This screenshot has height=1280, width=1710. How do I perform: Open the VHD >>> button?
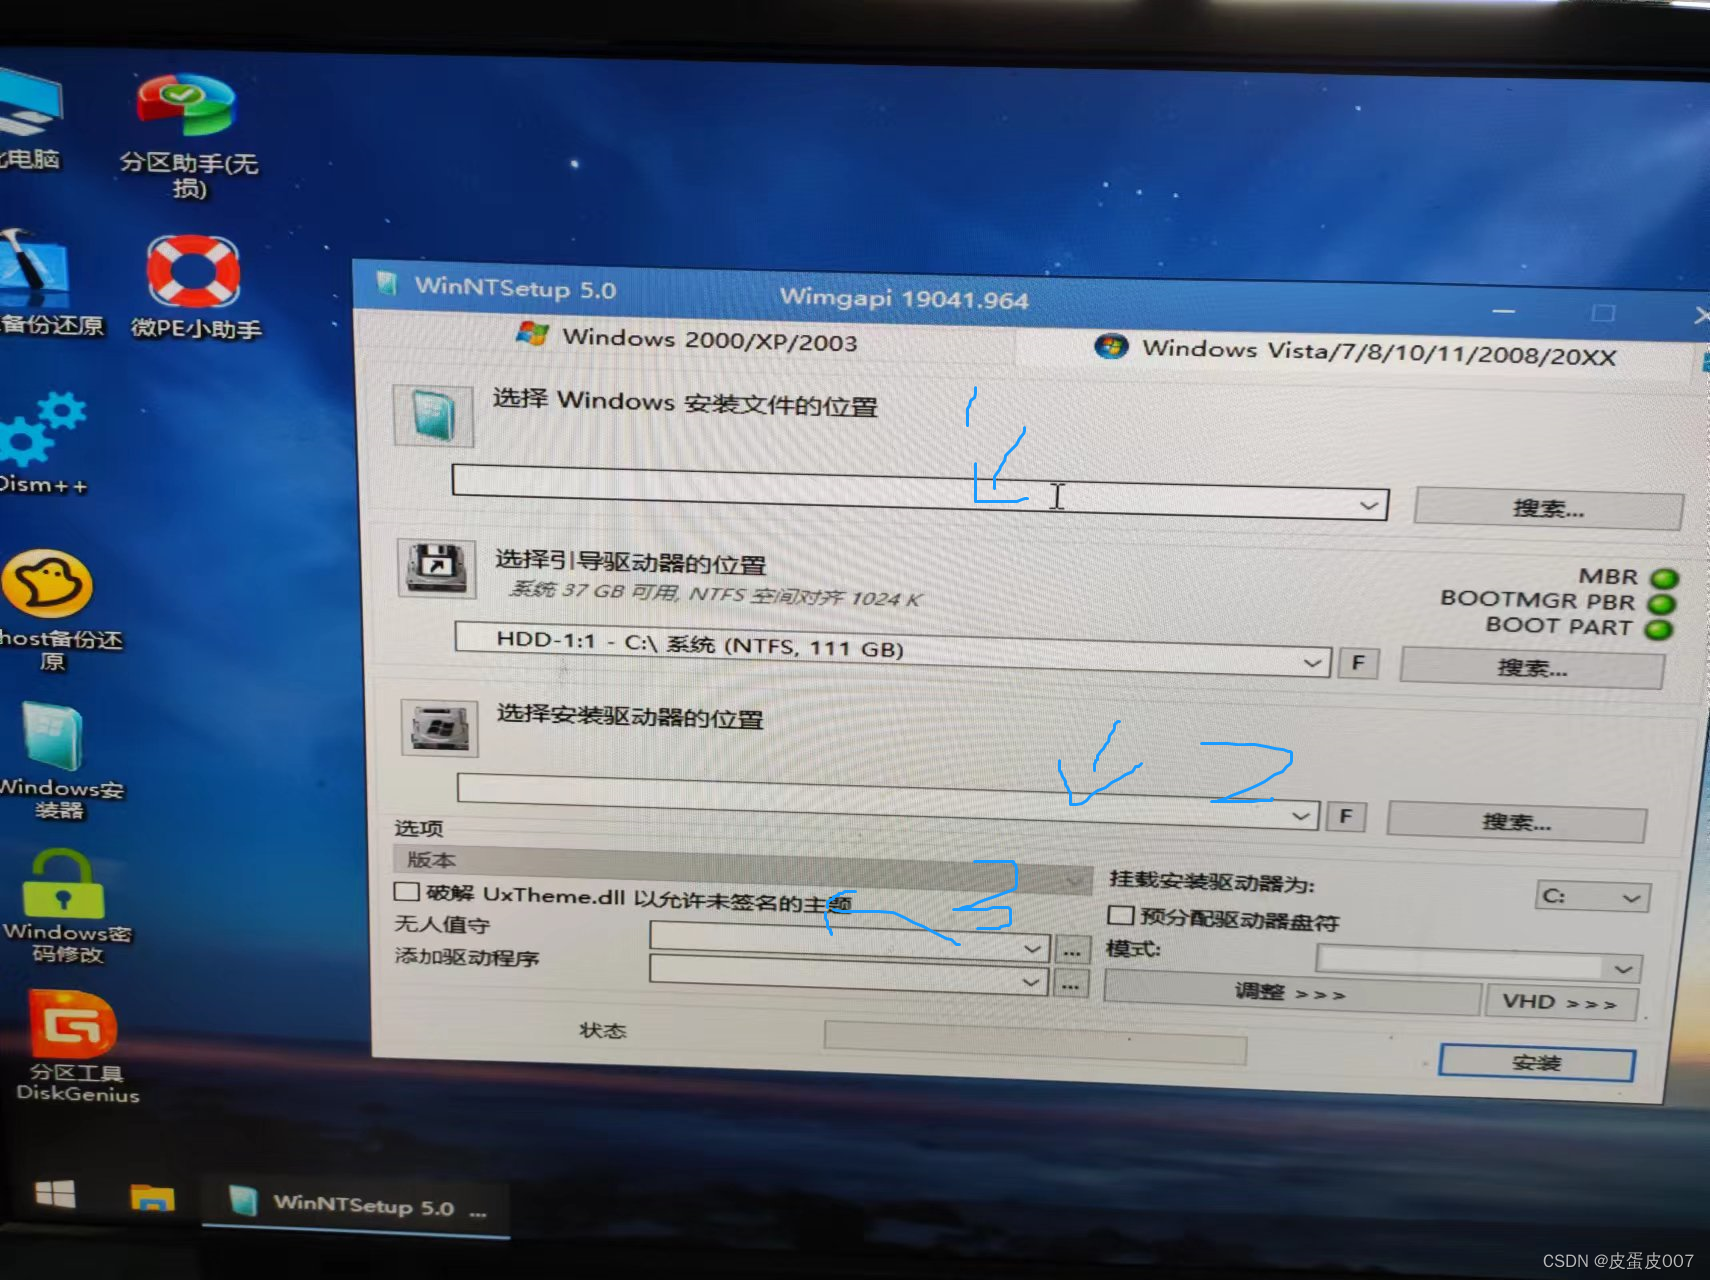pyautogui.click(x=1561, y=1002)
